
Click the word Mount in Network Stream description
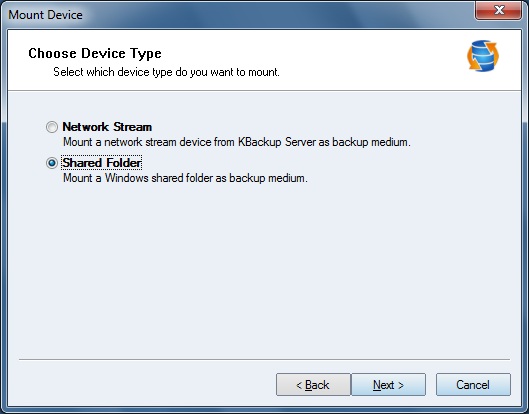[x=78, y=142]
